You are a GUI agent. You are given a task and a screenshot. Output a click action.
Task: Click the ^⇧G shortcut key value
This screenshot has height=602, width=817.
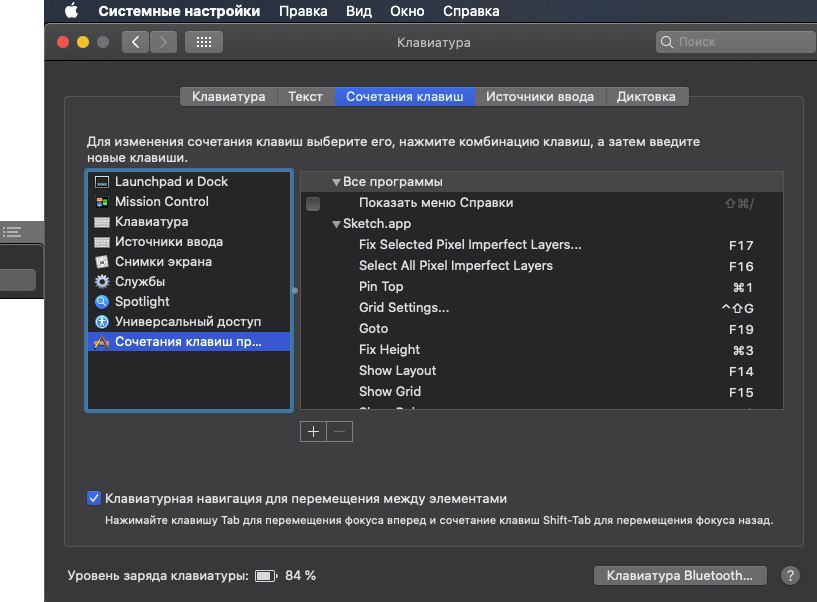(x=737, y=309)
